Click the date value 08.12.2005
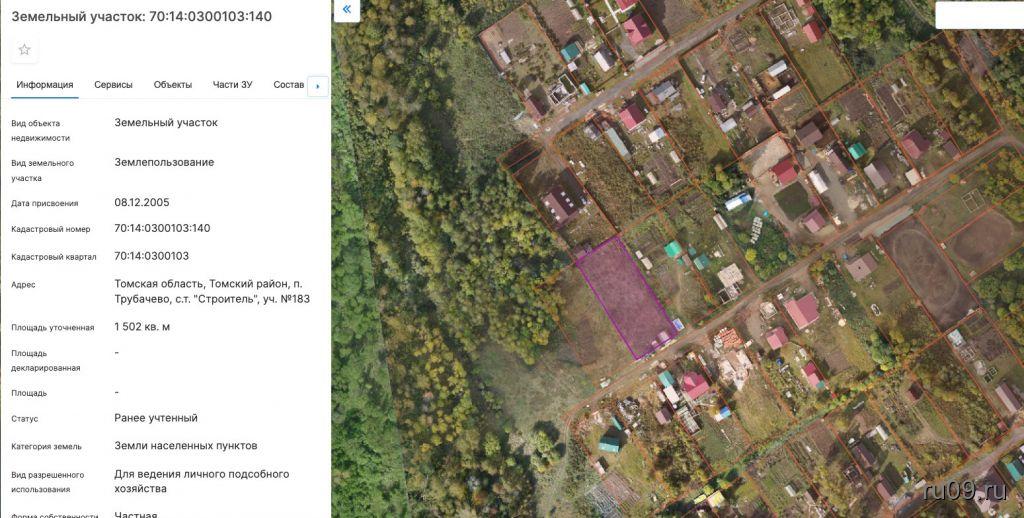 tap(142, 202)
